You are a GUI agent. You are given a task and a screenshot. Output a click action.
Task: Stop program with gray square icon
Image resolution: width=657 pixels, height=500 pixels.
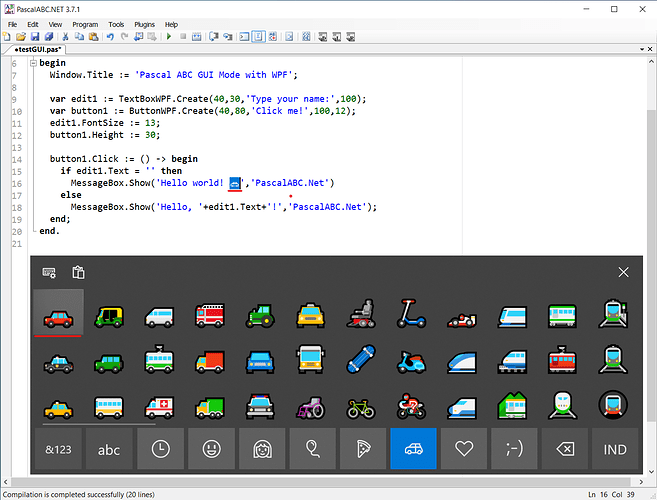click(x=183, y=37)
